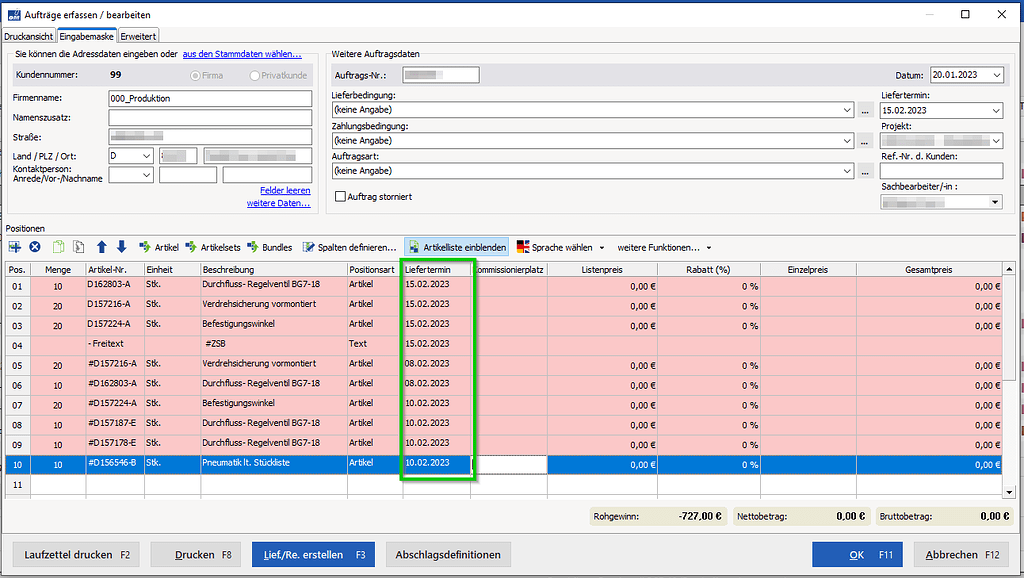Viewport: 1024px width, 578px height.
Task: Click the Beschreibung column header
Action: 274,269
